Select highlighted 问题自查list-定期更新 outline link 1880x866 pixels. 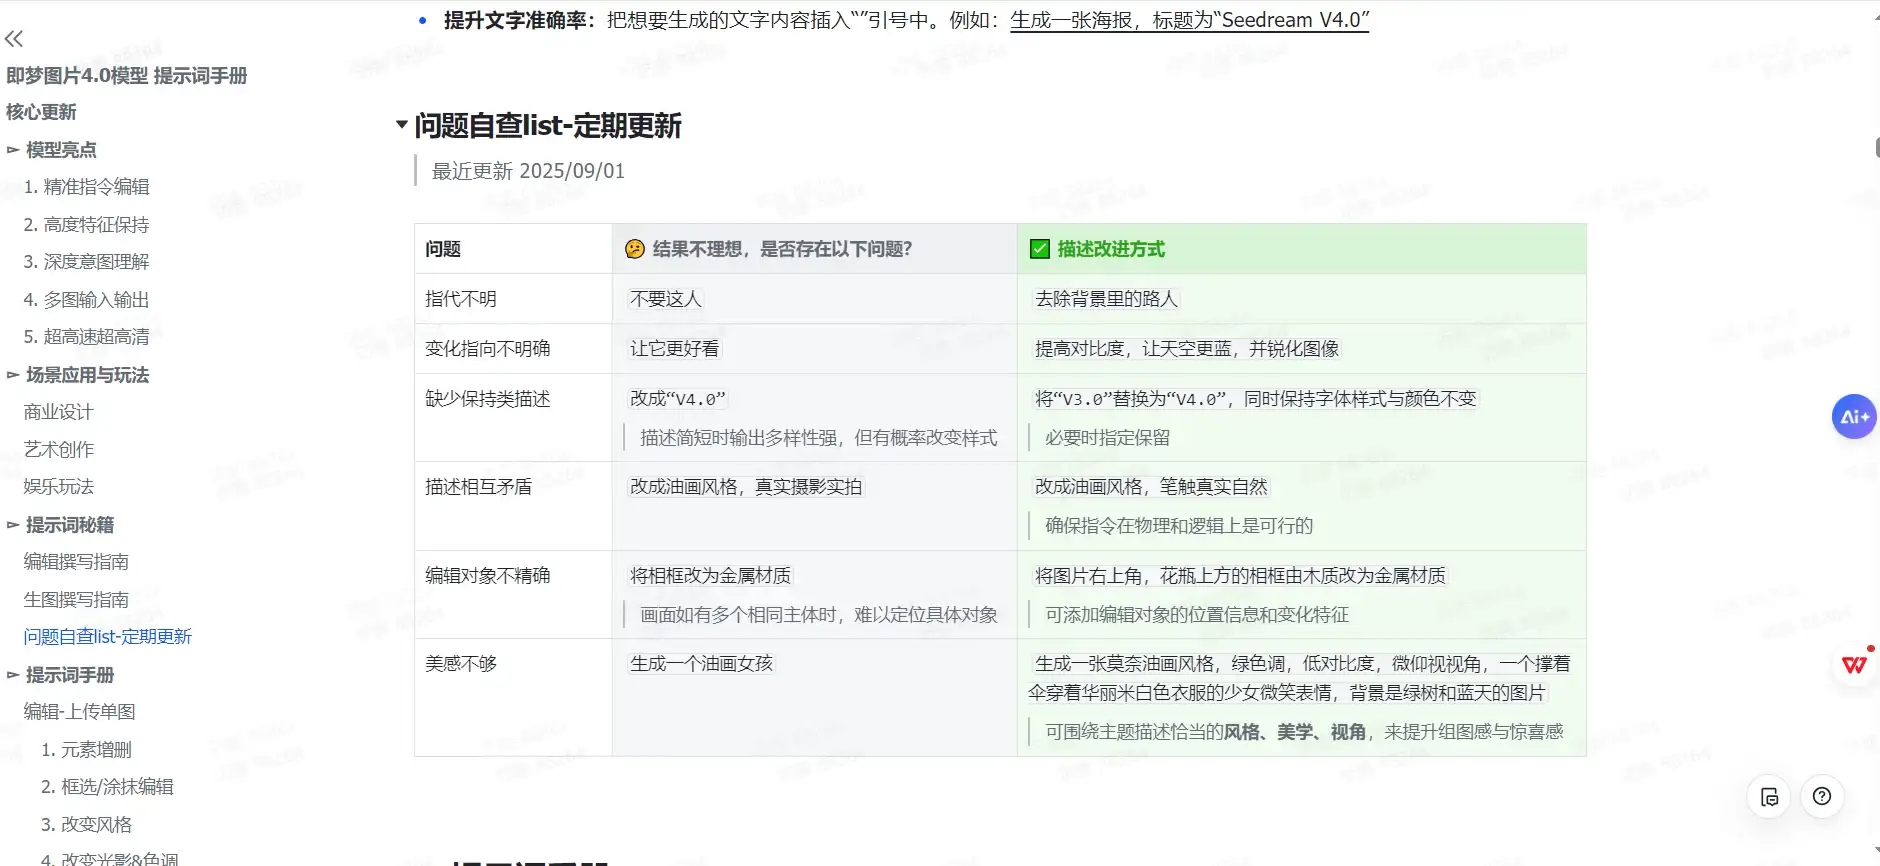(x=108, y=637)
